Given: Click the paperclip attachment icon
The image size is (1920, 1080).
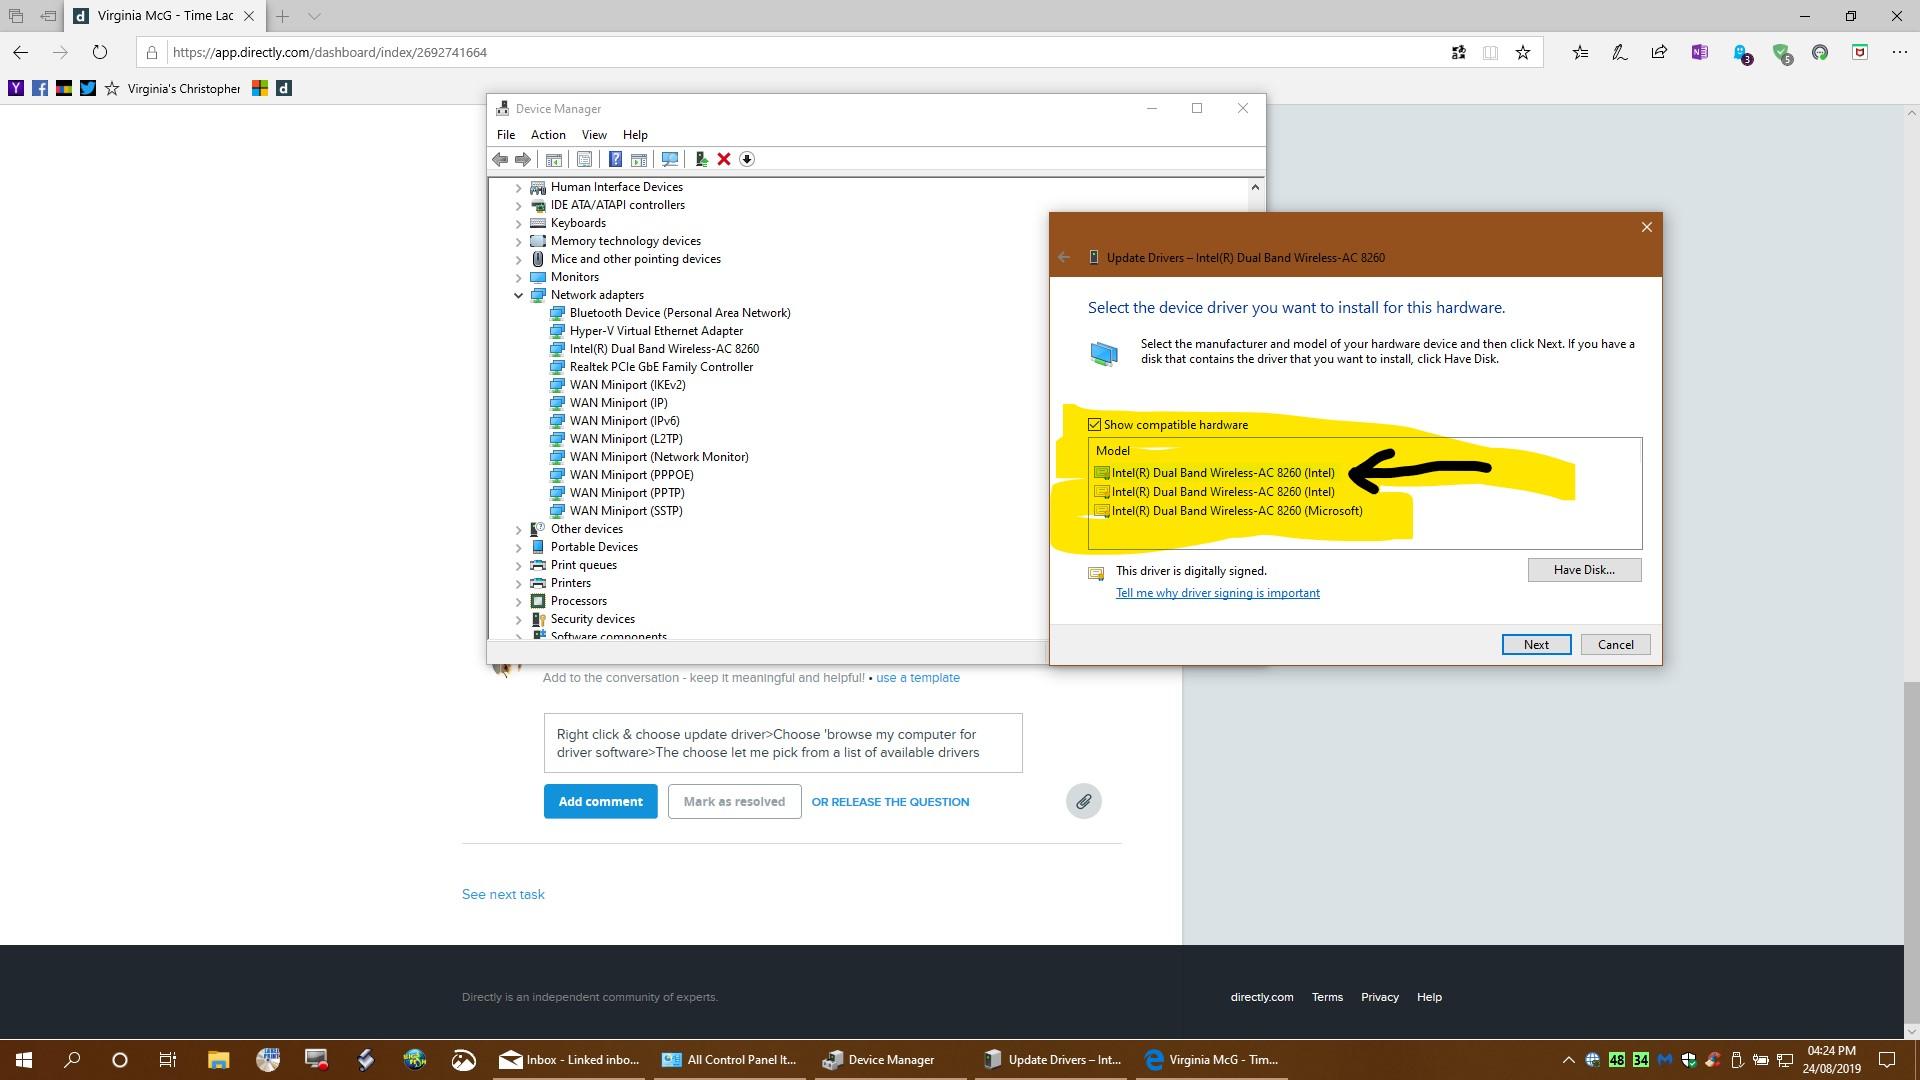Looking at the screenshot, I should (x=1083, y=801).
